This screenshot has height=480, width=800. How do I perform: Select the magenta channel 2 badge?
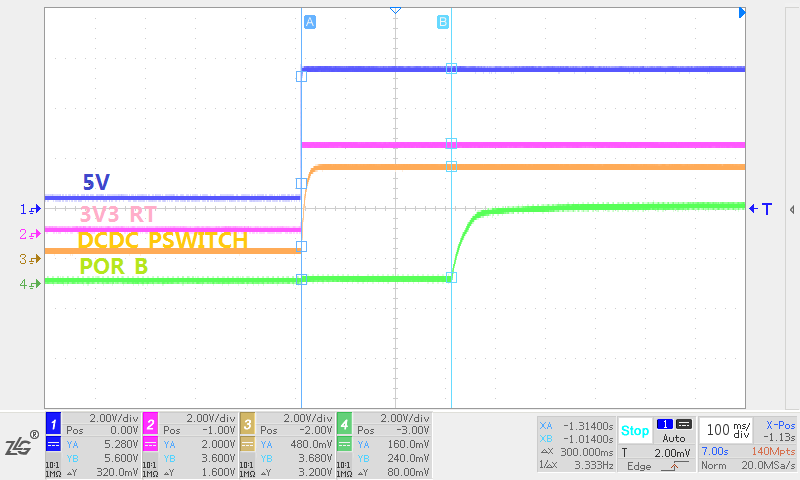(x=151, y=424)
